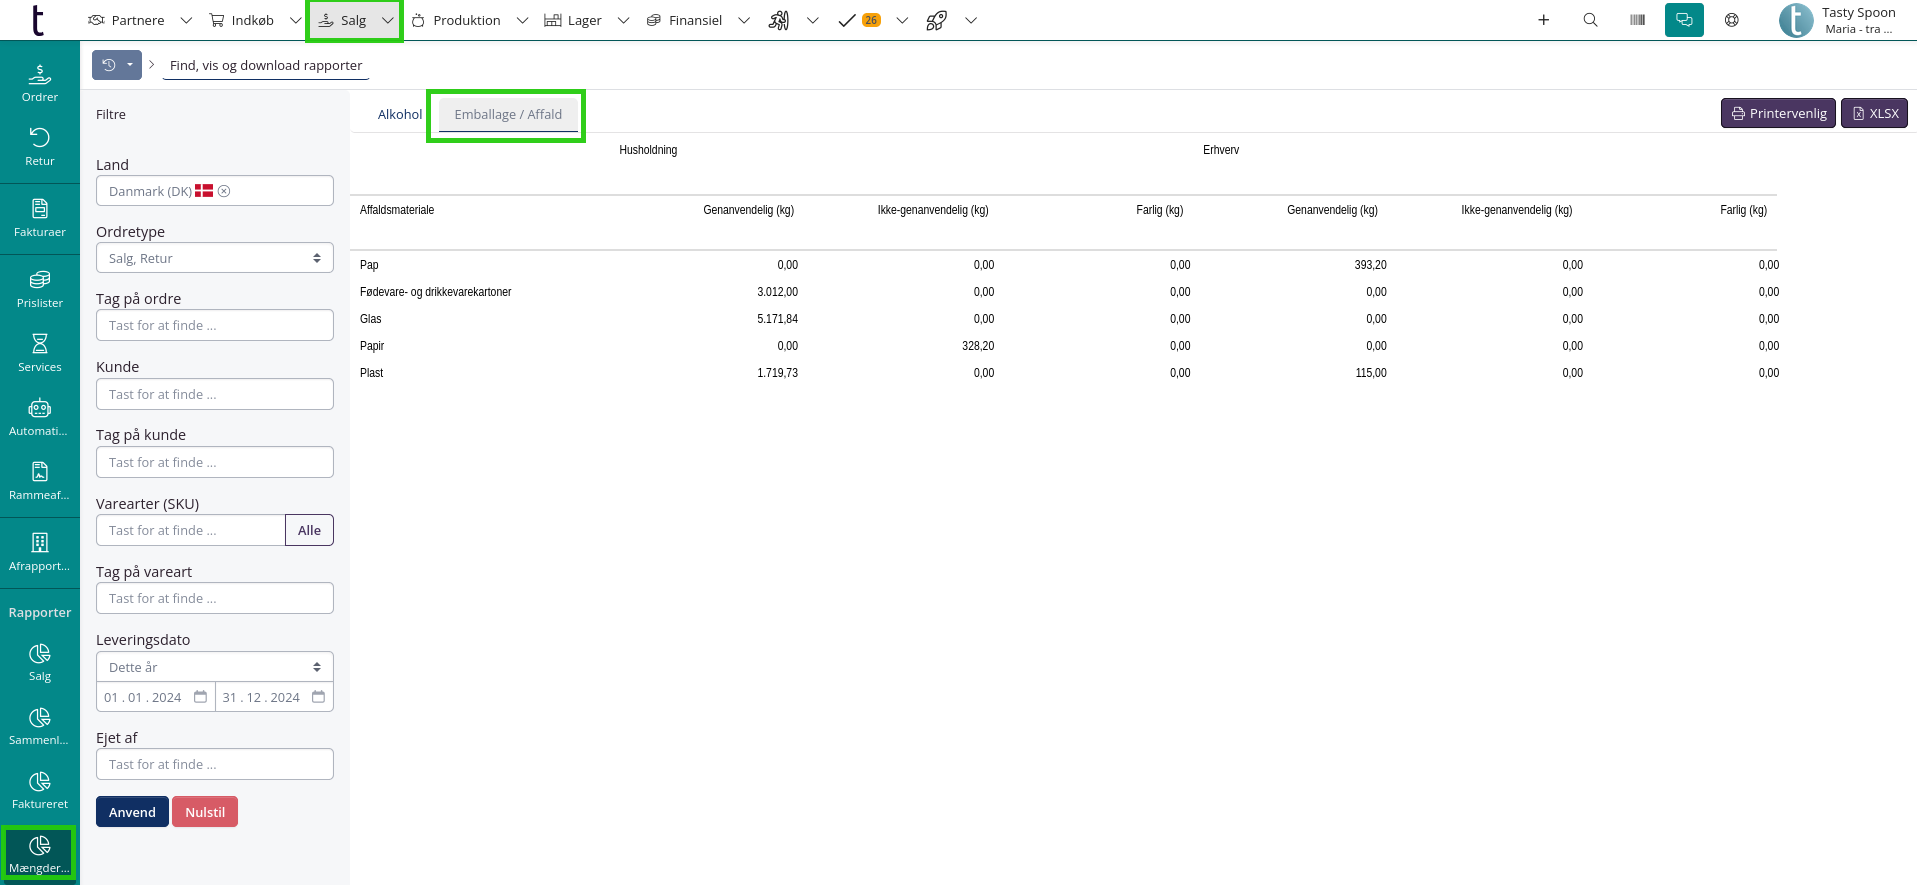Open the search magnifier icon
Screen dimensions: 1917x885
click(x=1590, y=20)
